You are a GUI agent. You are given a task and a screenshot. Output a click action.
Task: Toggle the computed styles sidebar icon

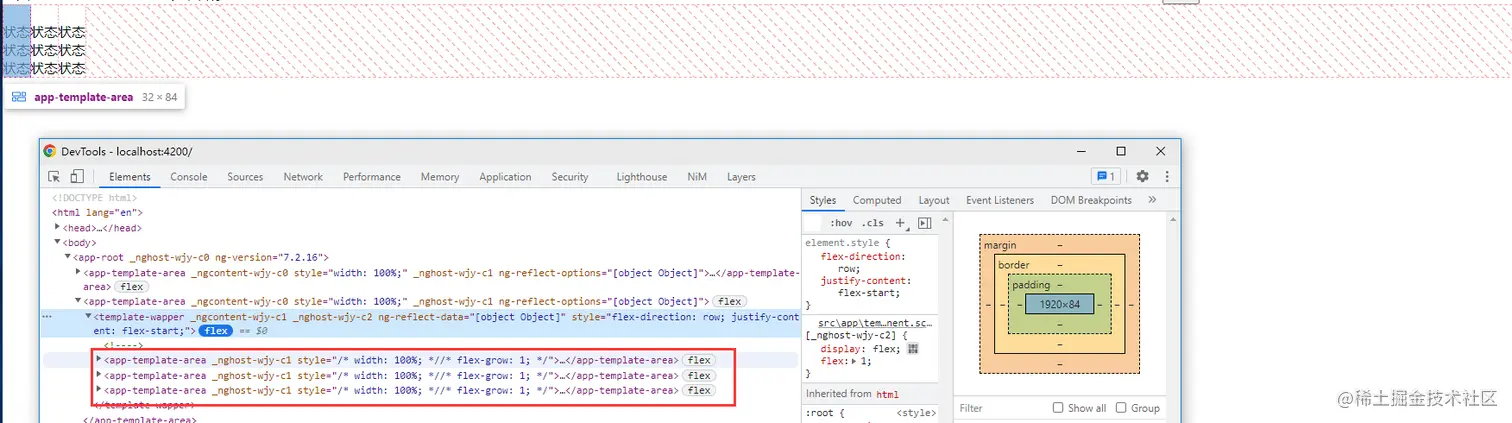pyautogui.click(x=924, y=223)
